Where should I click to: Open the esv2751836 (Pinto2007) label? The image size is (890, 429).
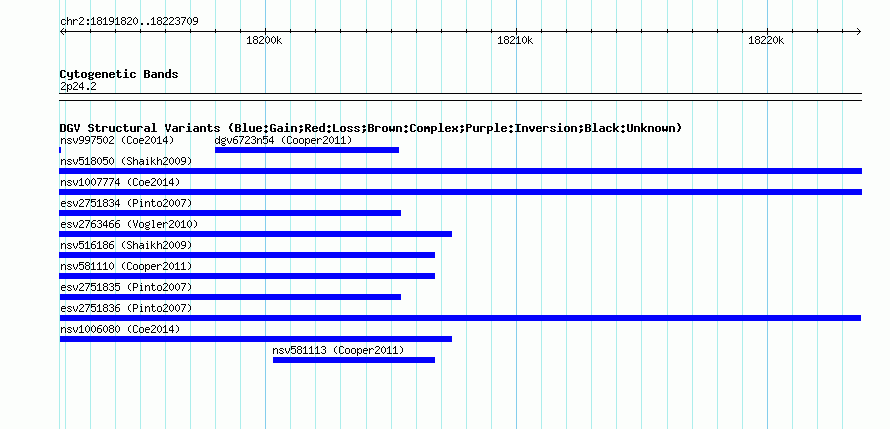126,308
